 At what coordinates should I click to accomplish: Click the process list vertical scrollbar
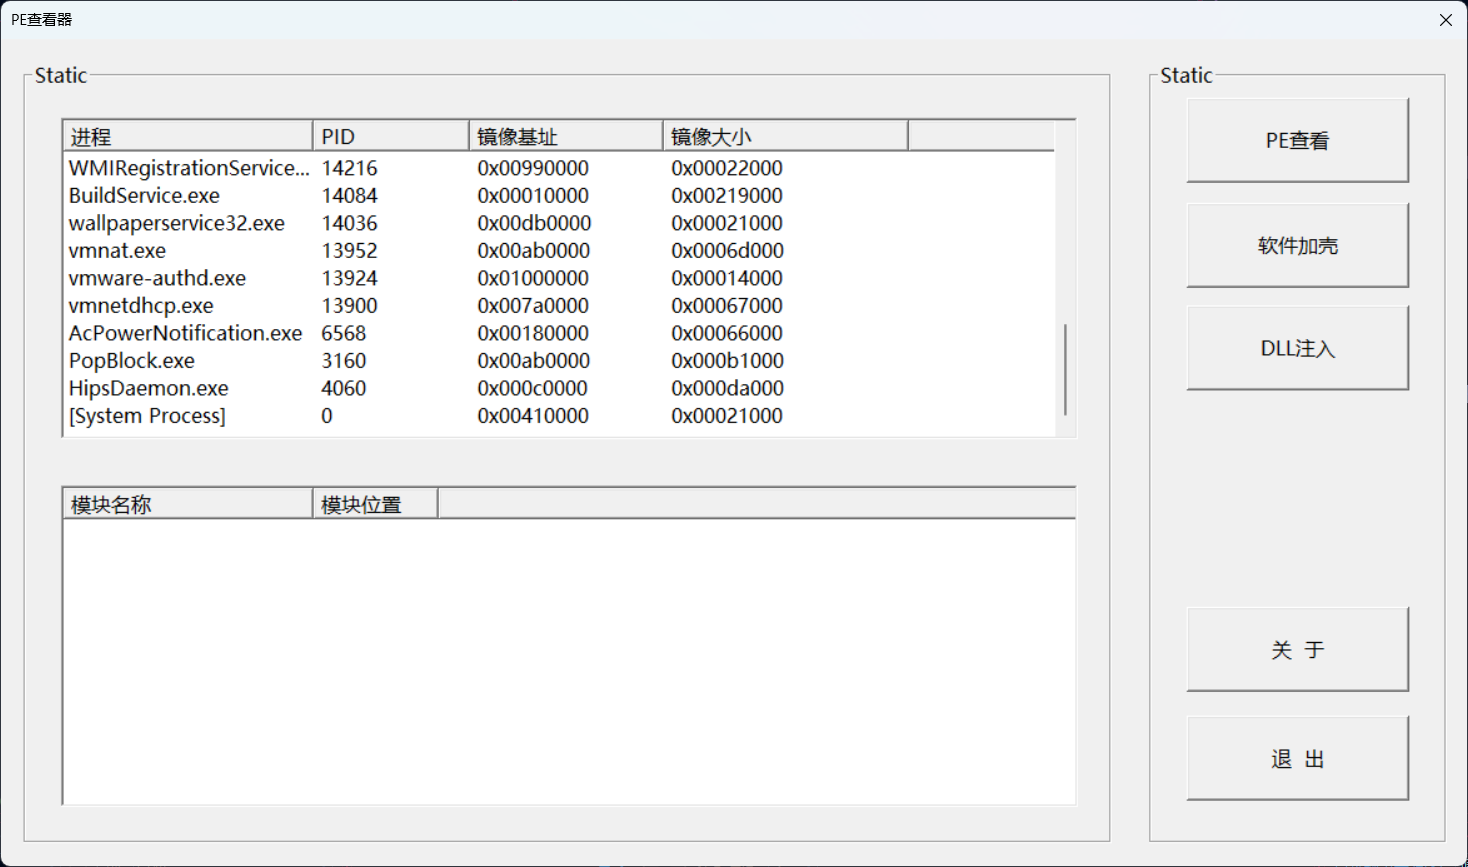point(1065,368)
